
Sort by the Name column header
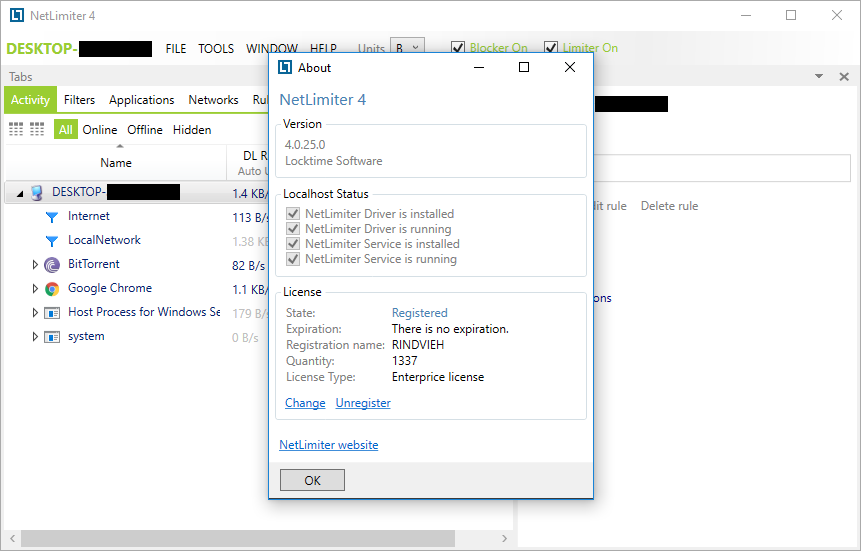pyautogui.click(x=116, y=163)
